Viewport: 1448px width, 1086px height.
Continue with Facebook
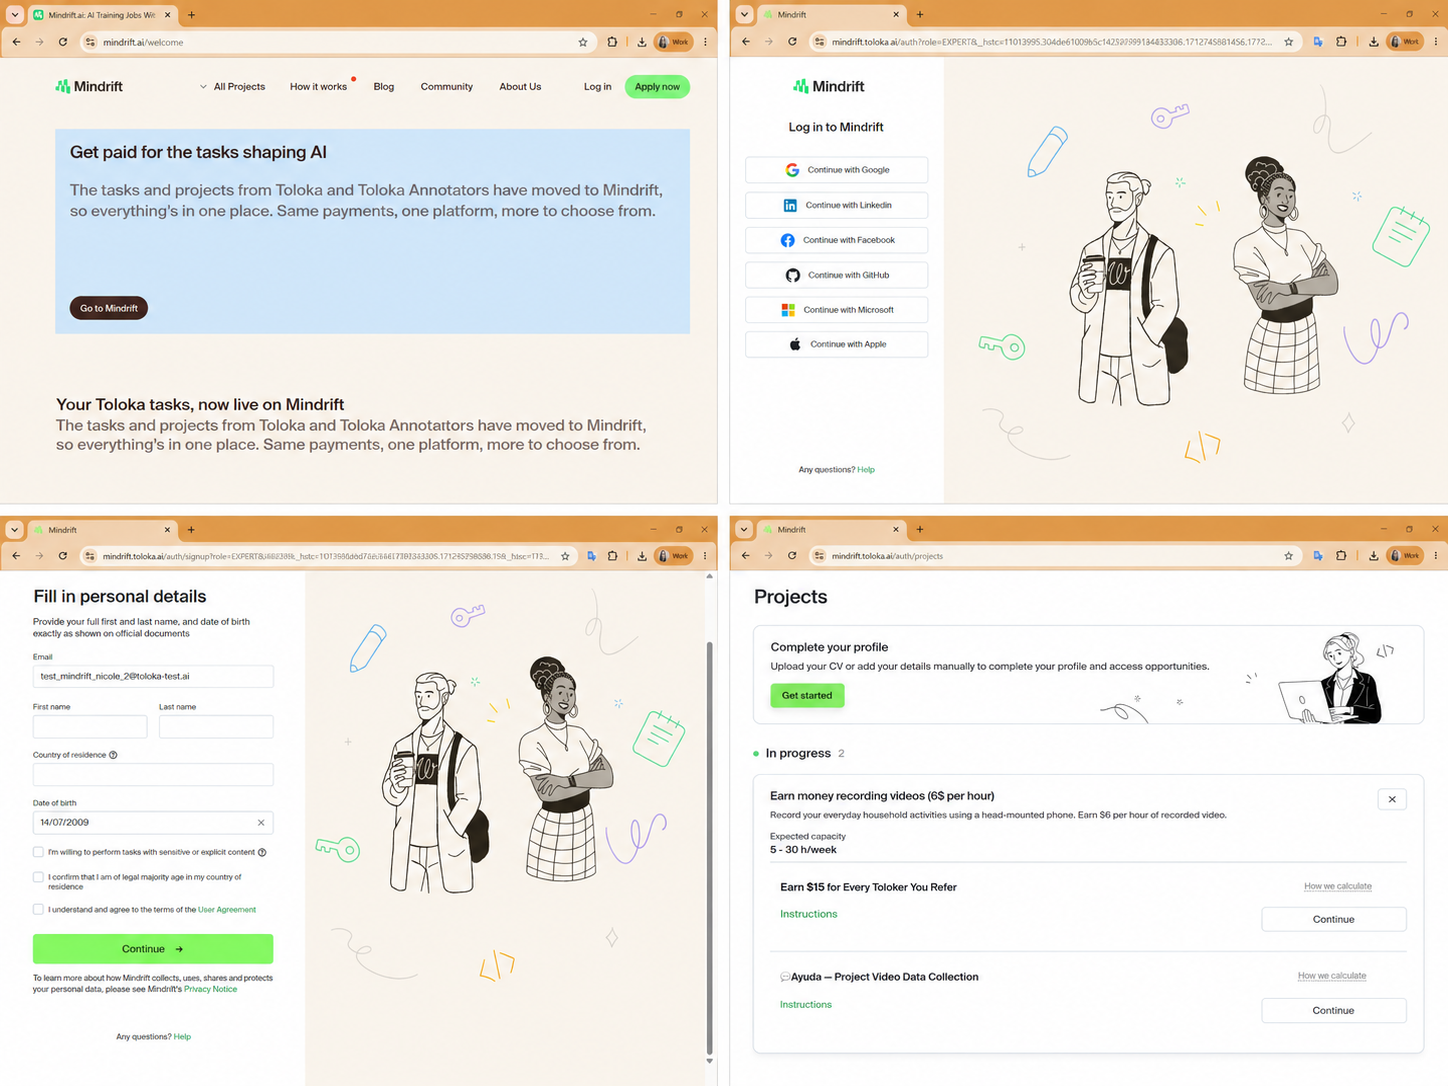pyautogui.click(x=837, y=240)
